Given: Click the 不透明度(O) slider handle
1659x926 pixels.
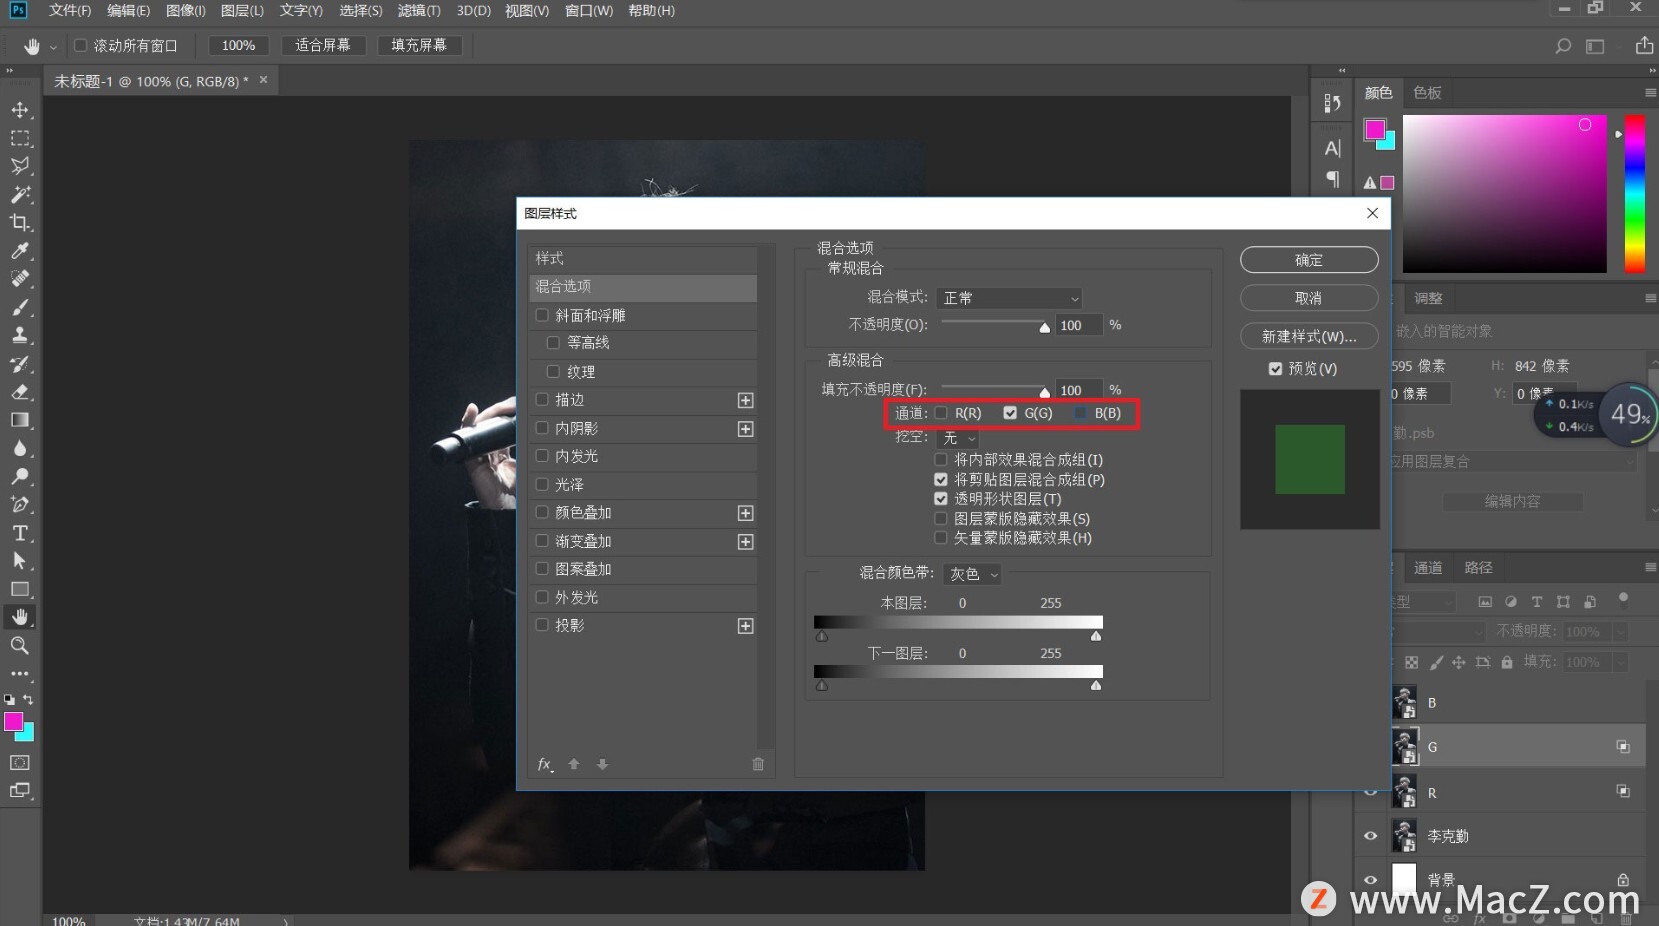Looking at the screenshot, I should click(x=1045, y=327).
